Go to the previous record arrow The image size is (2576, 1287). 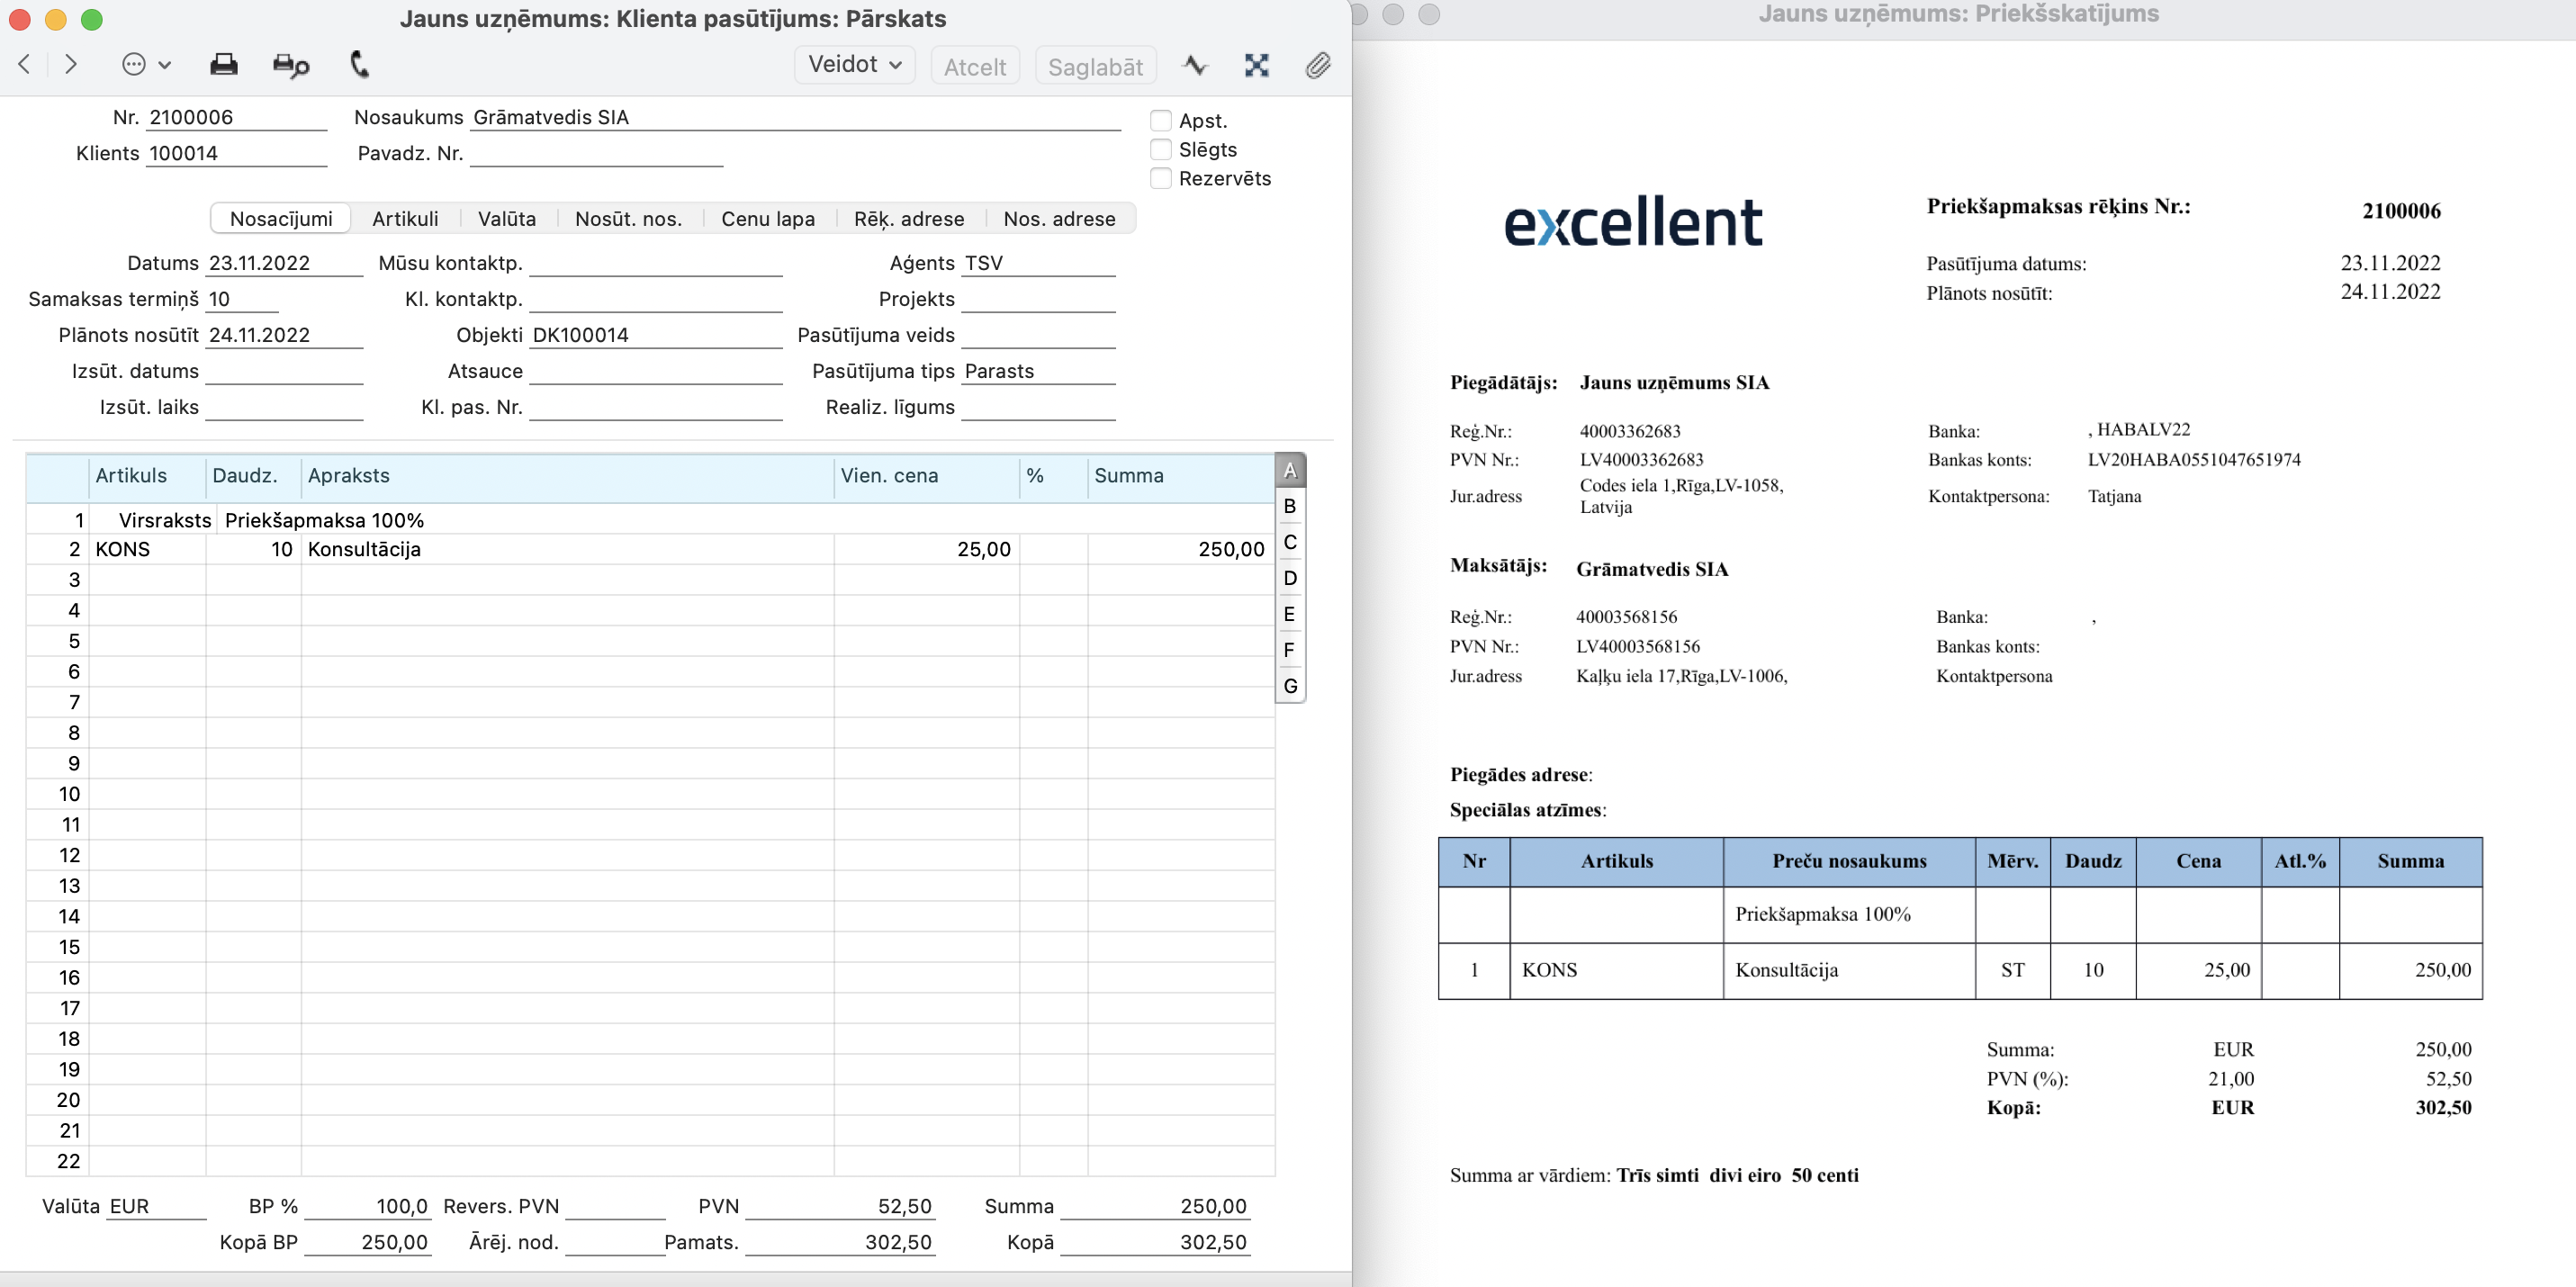[x=25, y=65]
